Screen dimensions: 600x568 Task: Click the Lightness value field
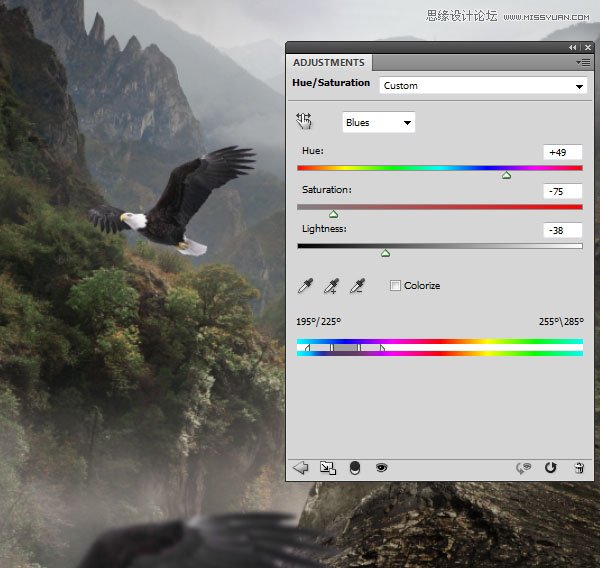click(562, 230)
